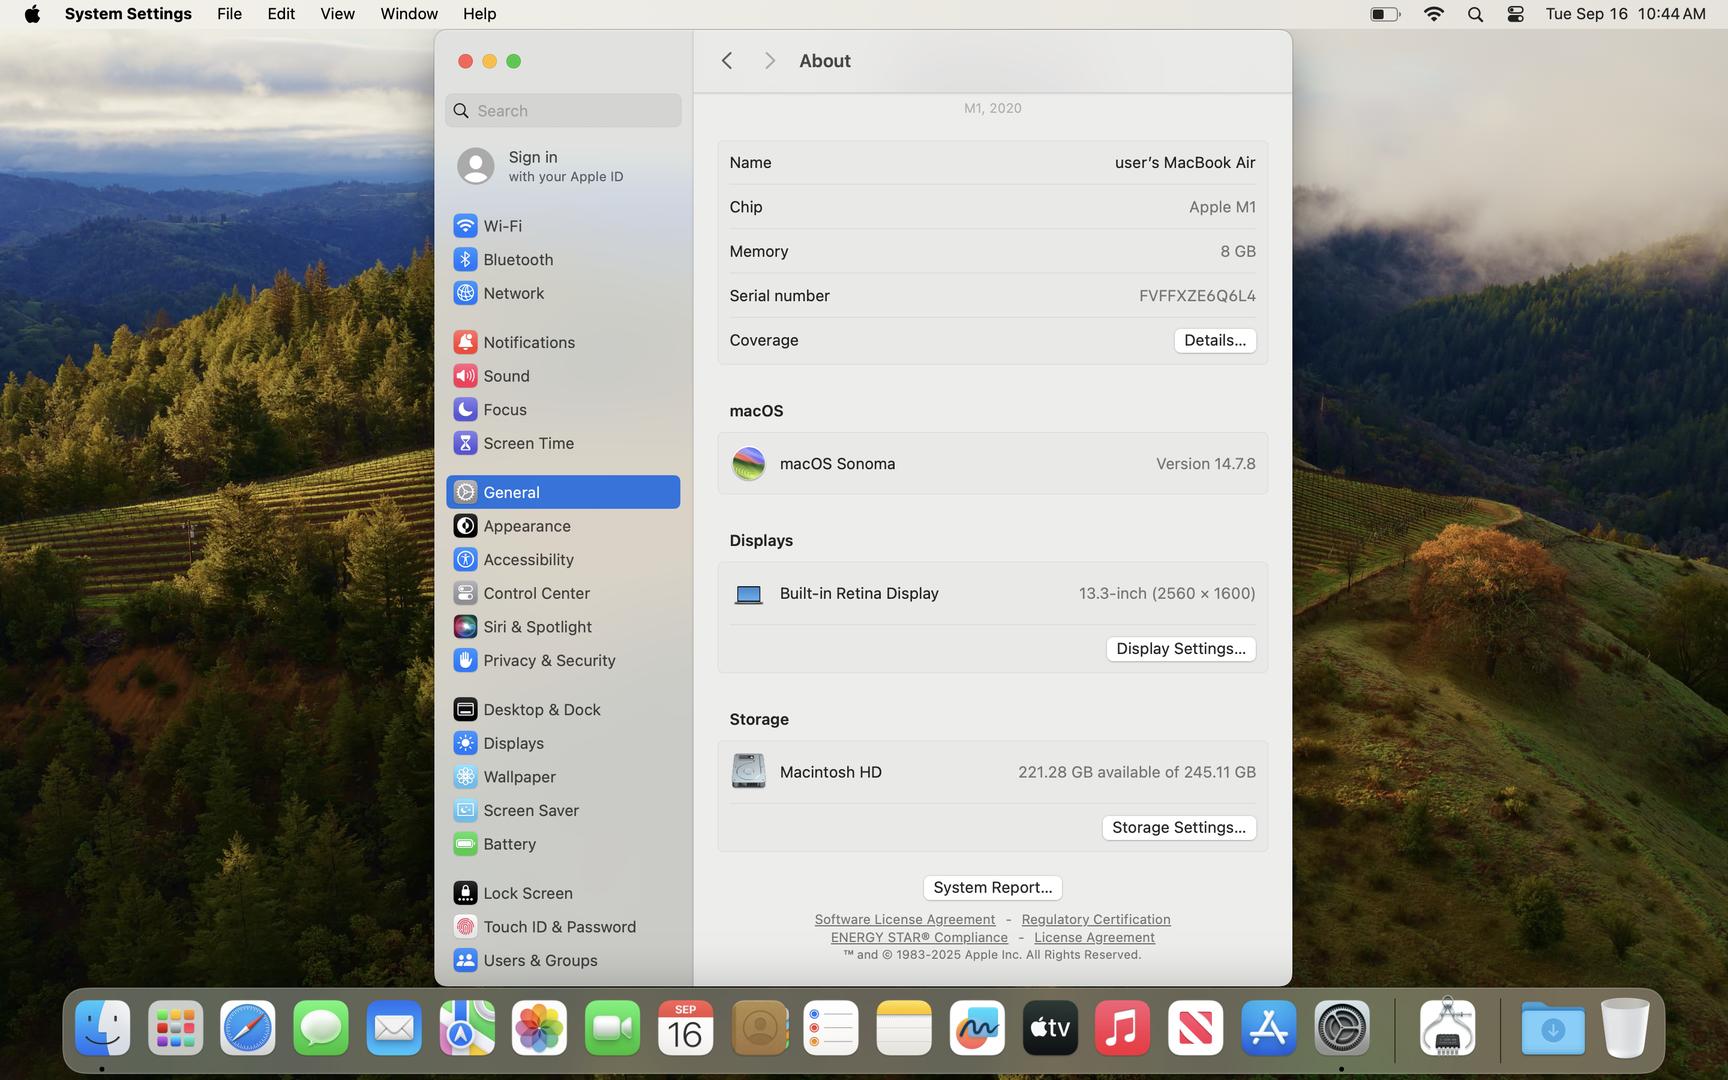Click the System Report button
Image resolution: width=1728 pixels, height=1080 pixels.
992,888
